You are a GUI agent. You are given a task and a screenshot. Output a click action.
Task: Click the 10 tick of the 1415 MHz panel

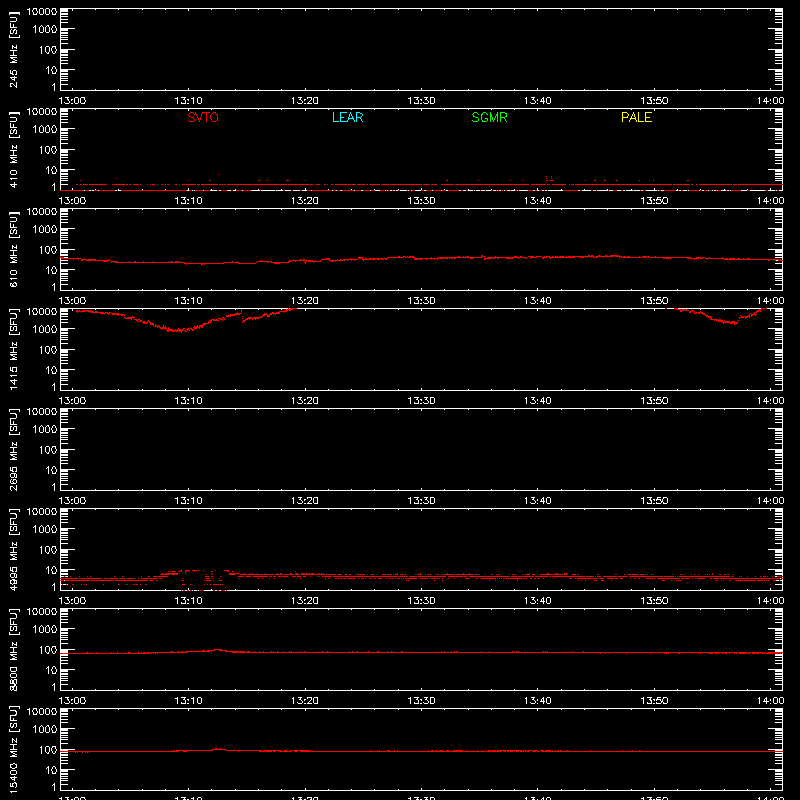pyautogui.click(x=51, y=370)
